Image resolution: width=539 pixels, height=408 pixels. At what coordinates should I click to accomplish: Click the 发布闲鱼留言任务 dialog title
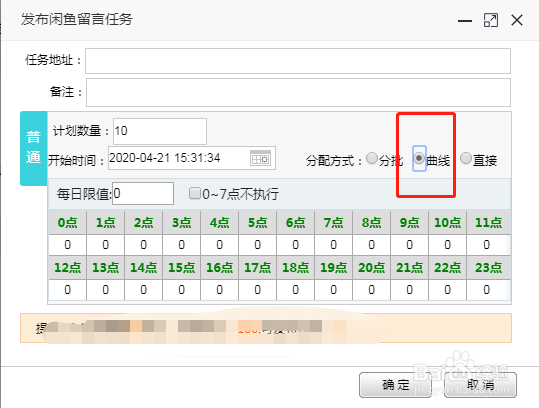click(77, 19)
